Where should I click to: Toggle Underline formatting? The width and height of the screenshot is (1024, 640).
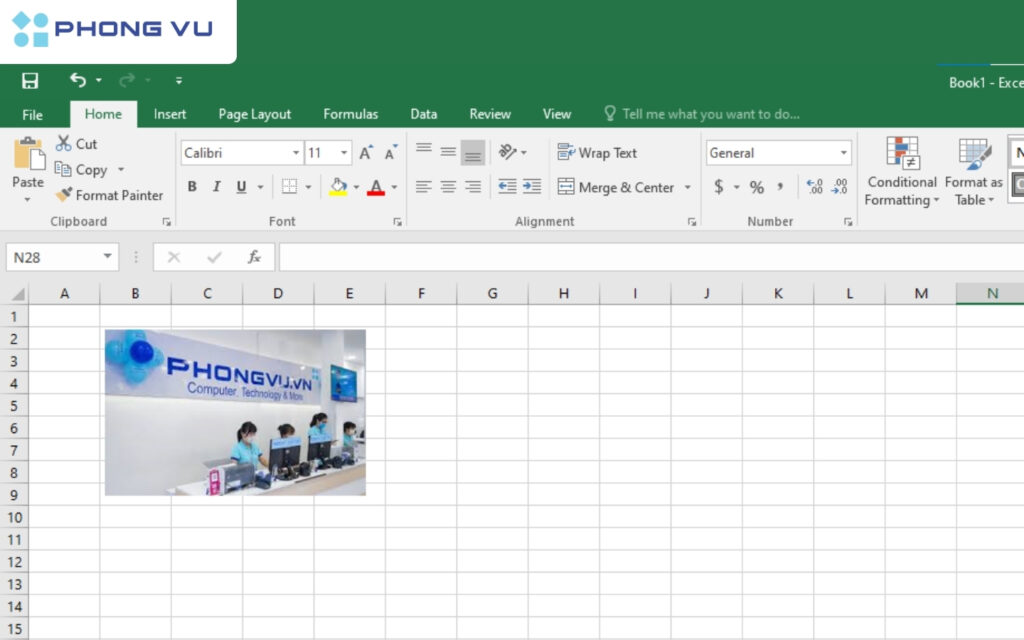click(242, 187)
